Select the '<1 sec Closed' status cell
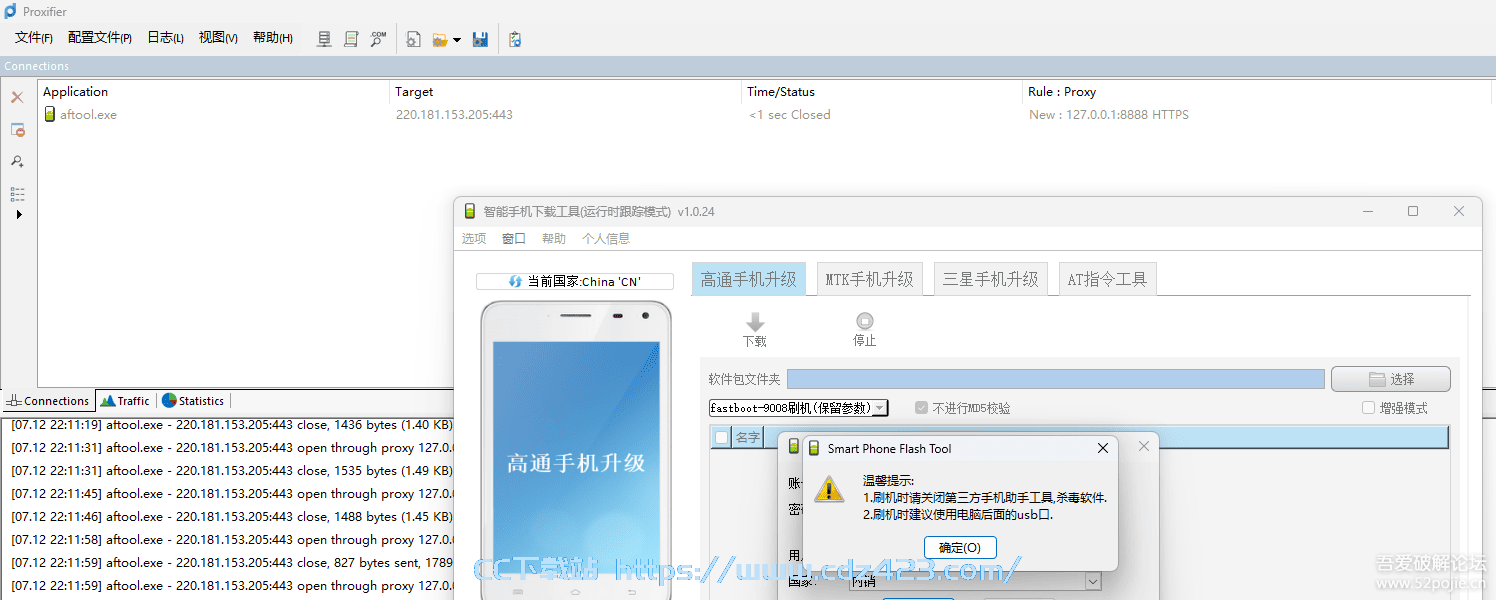This screenshot has width=1496, height=600. point(790,115)
